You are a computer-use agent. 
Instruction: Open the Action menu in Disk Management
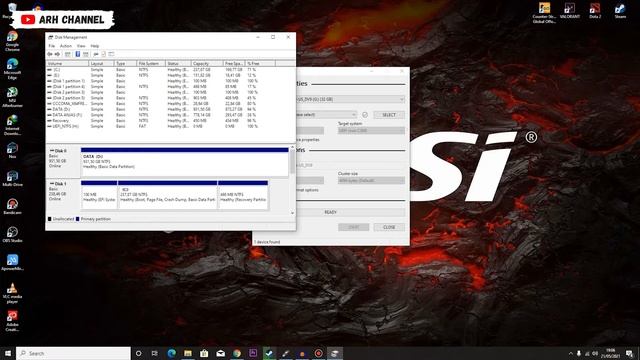point(65,46)
